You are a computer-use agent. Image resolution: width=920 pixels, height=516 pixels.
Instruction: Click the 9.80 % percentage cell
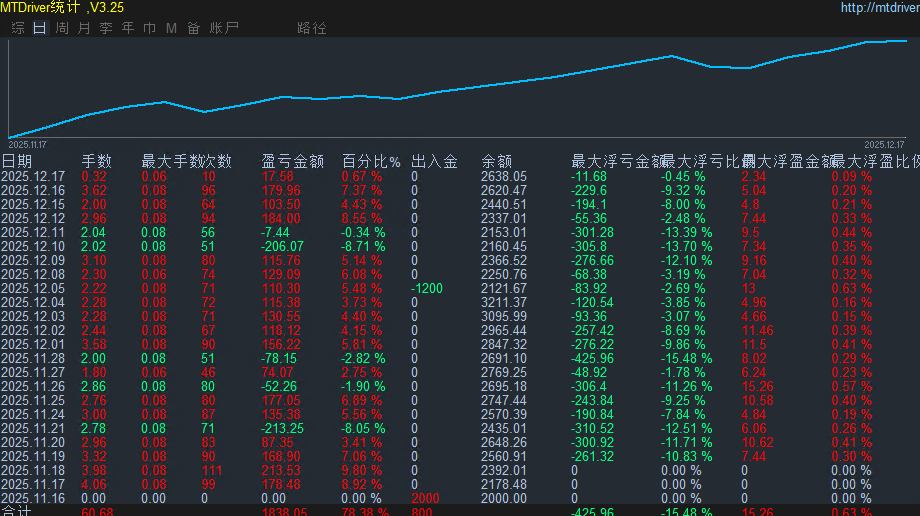(361, 471)
